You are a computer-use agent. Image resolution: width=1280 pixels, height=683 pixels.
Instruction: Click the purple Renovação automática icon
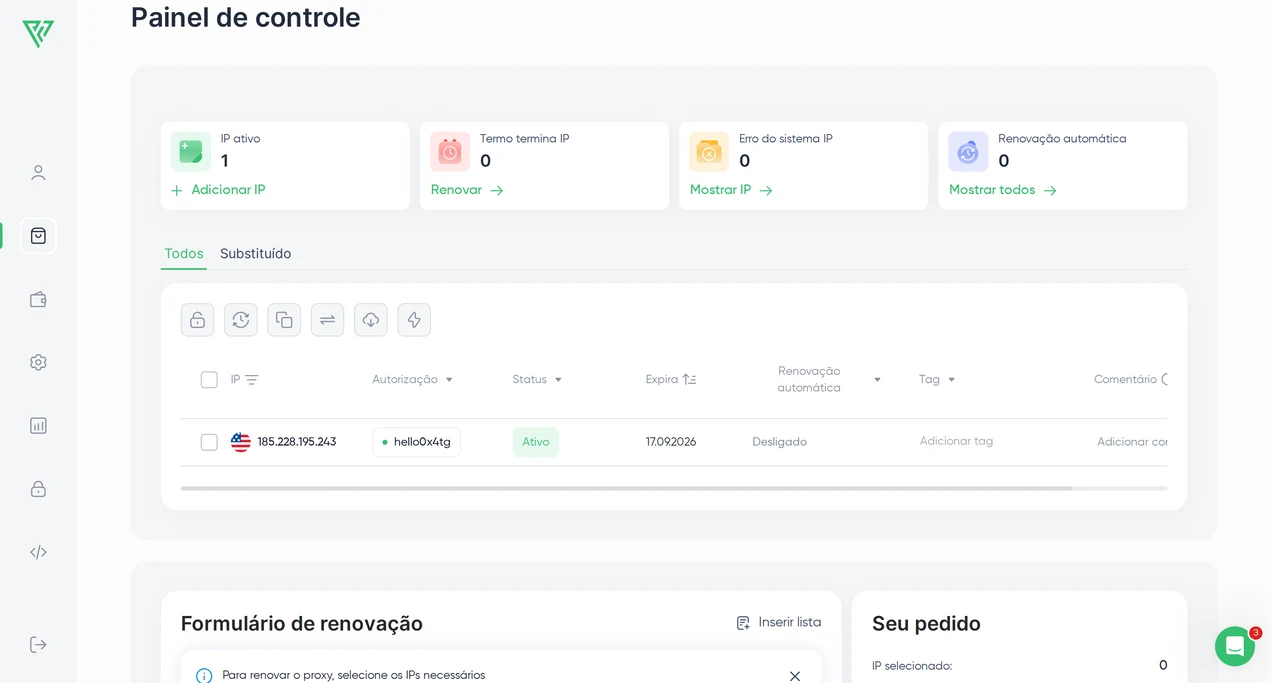coord(968,152)
